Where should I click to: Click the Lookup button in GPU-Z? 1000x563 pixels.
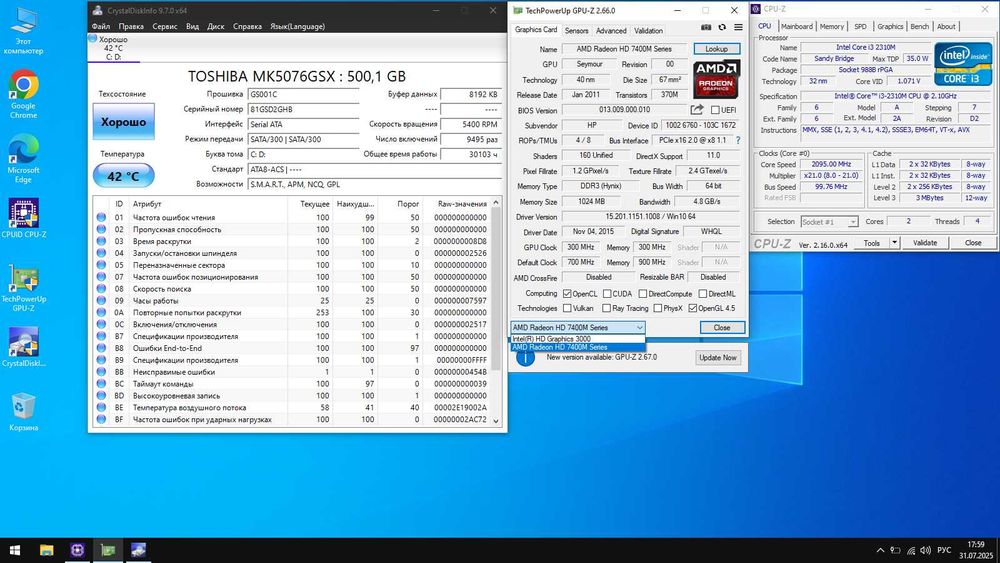coord(716,49)
